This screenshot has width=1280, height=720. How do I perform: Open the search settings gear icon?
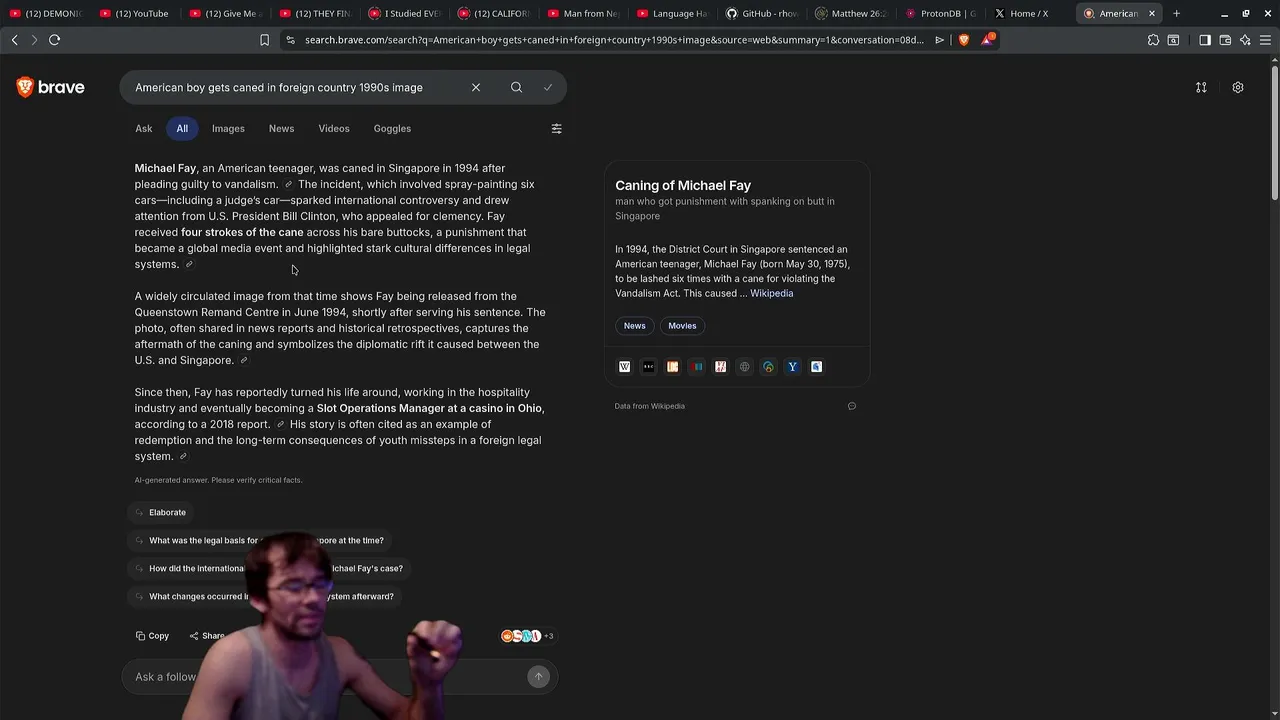1237,87
